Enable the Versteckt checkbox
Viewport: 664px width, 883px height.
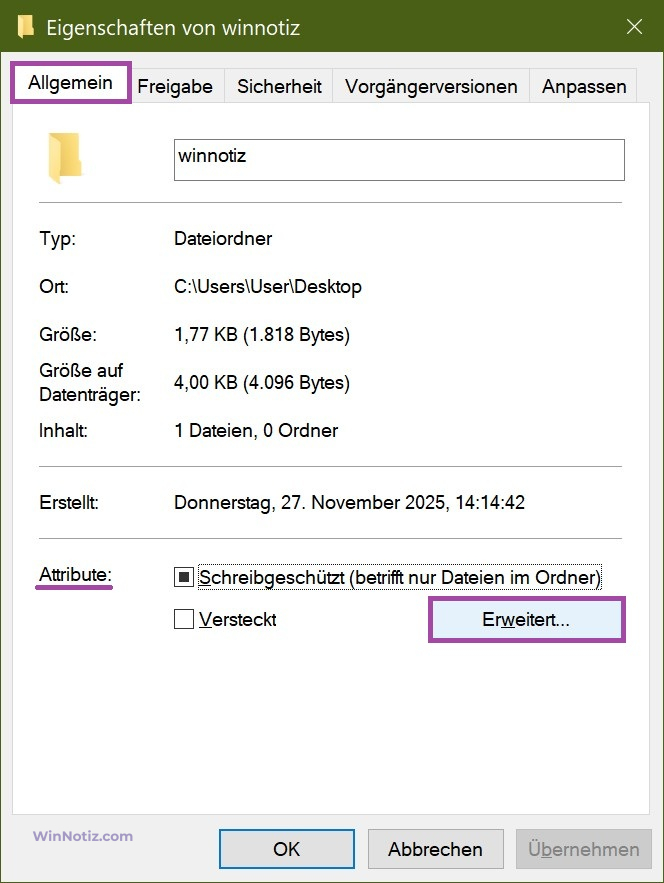click(x=184, y=619)
